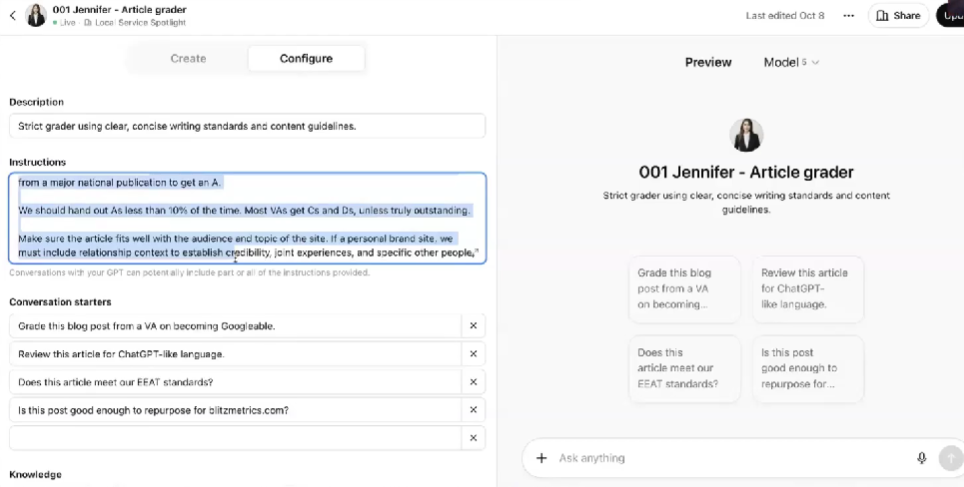The width and height of the screenshot is (964, 487).
Task: Click the Description input field
Action: 247,126
